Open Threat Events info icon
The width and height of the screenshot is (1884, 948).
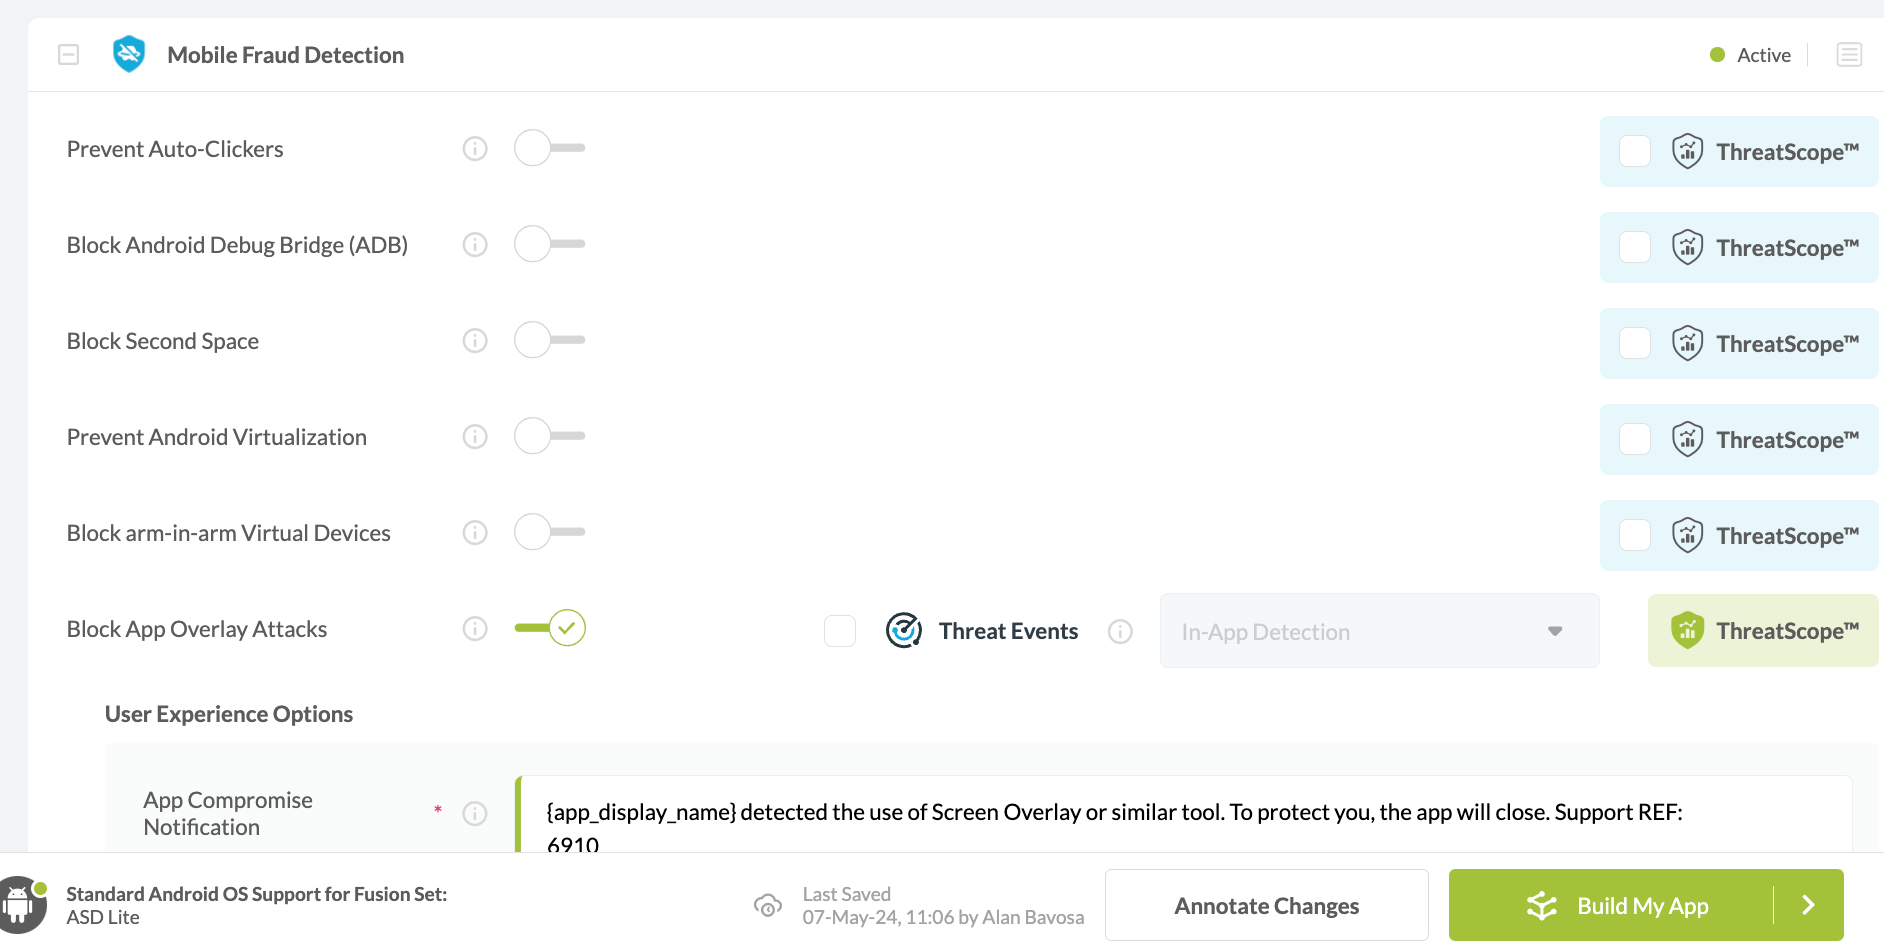pyautogui.click(x=1120, y=631)
